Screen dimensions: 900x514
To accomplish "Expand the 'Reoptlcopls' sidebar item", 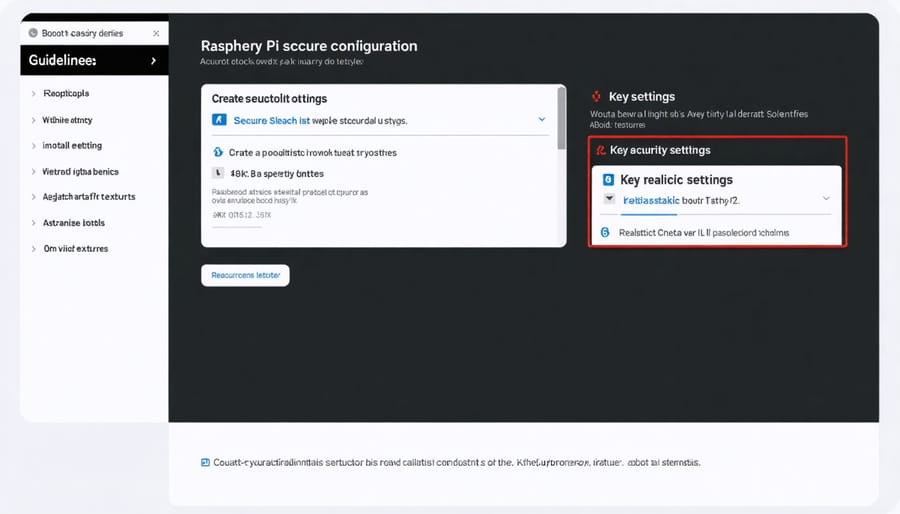I will [x=33, y=94].
